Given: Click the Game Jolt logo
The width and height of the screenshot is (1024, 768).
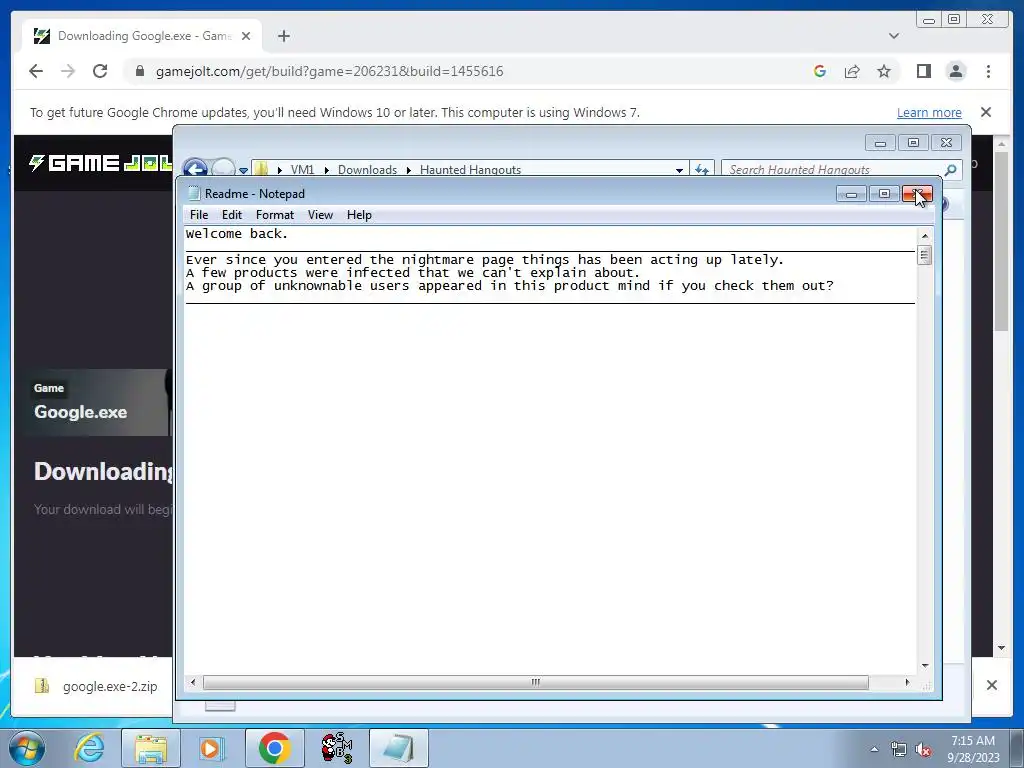Looking at the screenshot, I should tap(101, 163).
